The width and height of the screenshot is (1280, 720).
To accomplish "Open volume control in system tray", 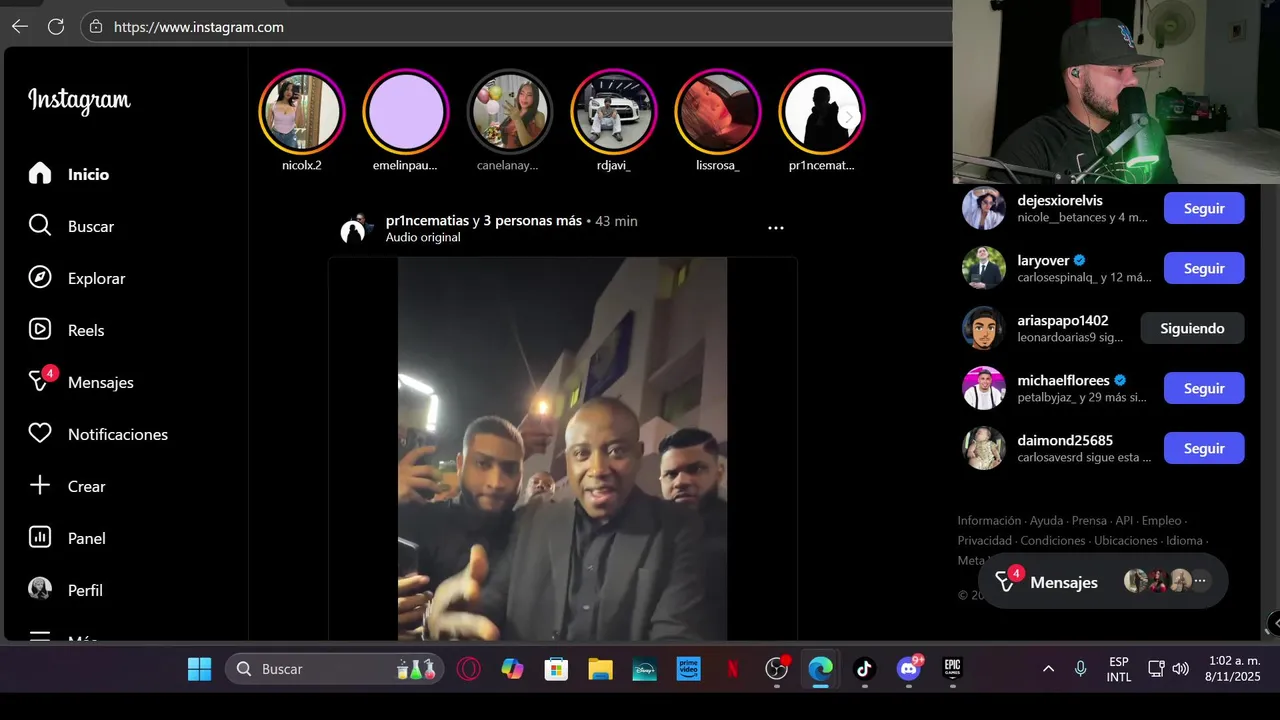I will [x=1180, y=669].
